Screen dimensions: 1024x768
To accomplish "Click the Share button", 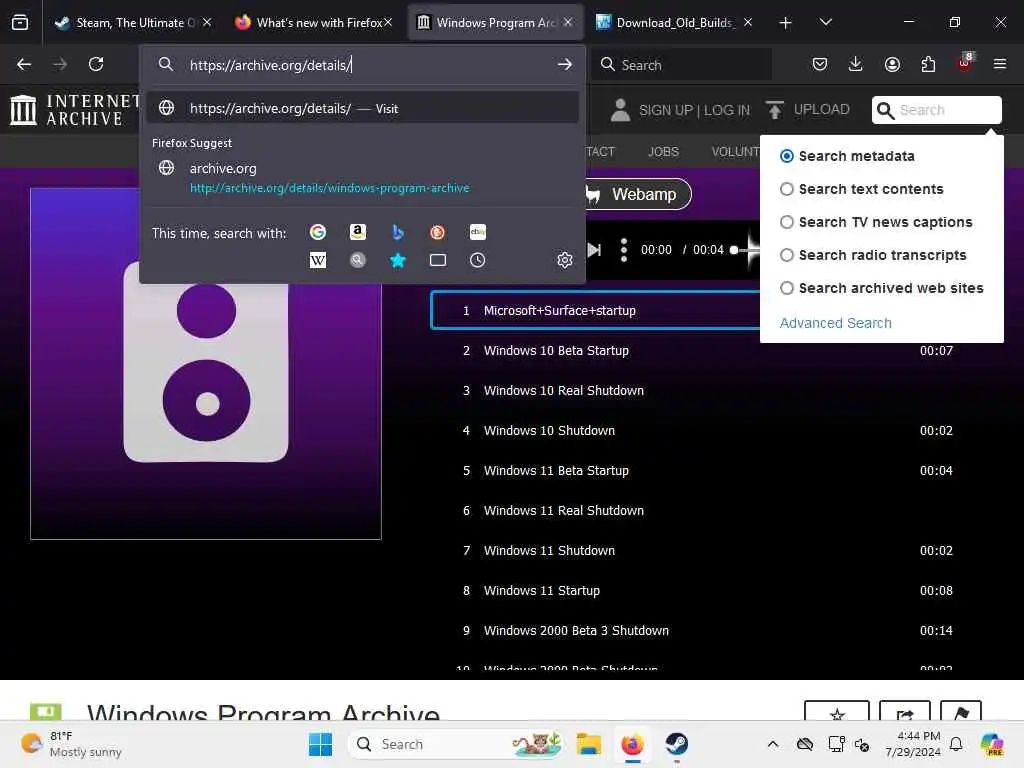I will [905, 712].
